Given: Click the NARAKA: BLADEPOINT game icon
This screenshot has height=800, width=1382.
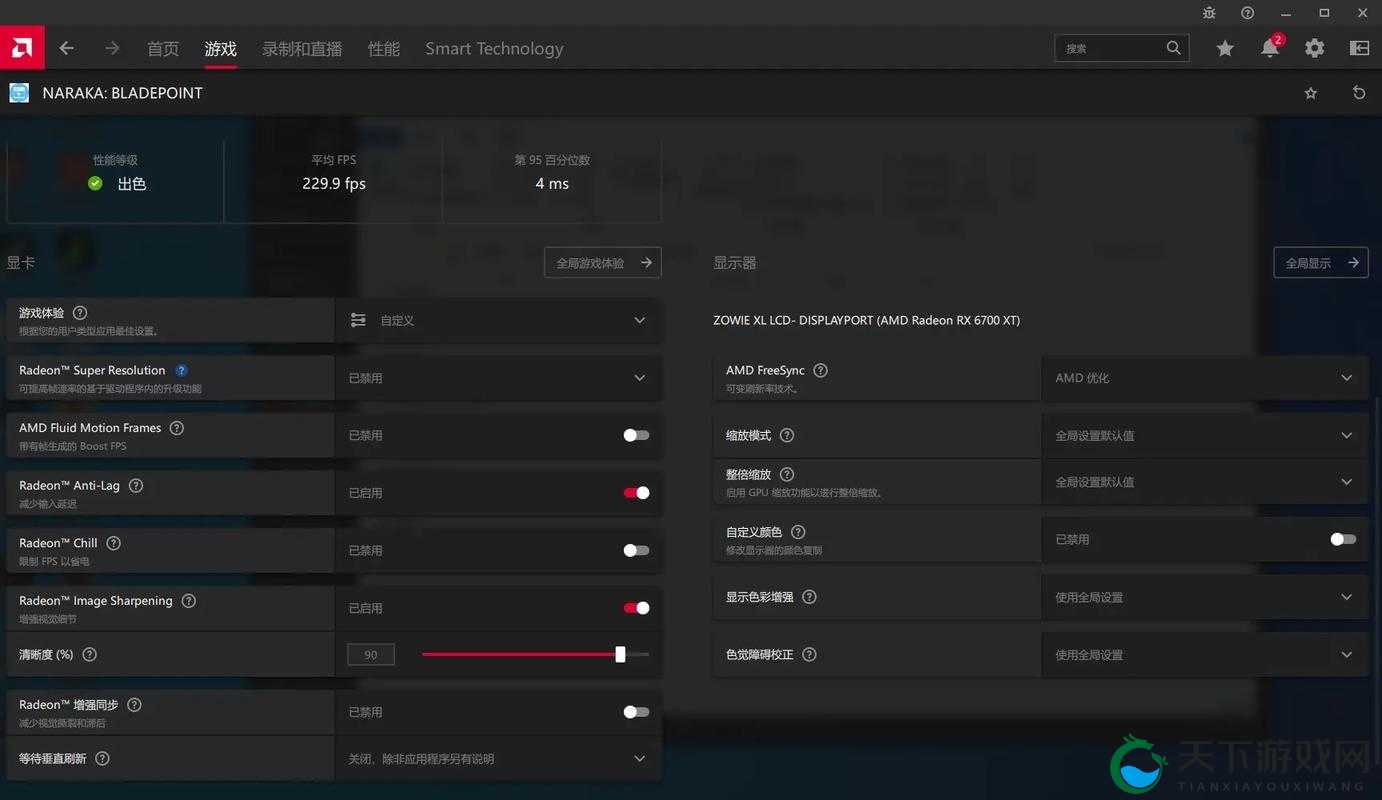Looking at the screenshot, I should tap(19, 93).
